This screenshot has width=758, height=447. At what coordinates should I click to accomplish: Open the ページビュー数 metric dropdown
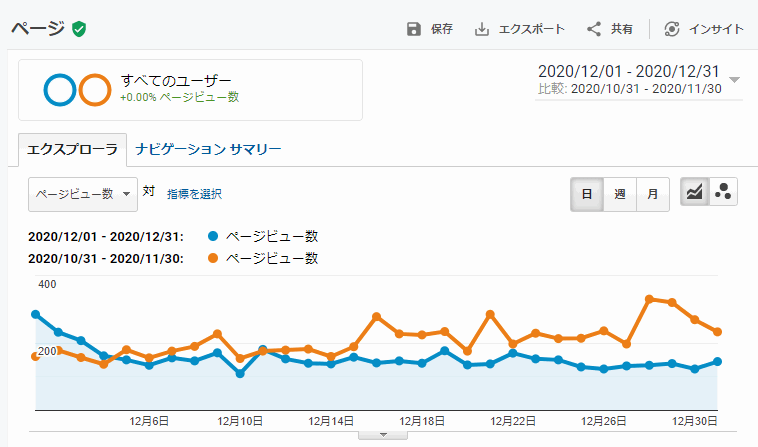pos(83,194)
